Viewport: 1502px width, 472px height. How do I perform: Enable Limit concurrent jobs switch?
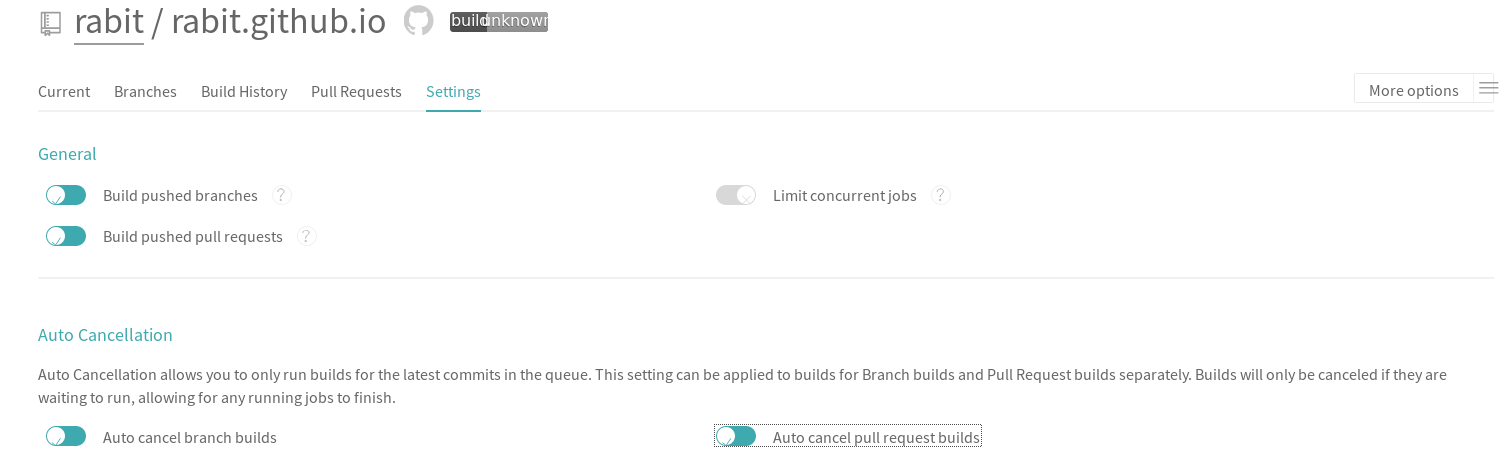coord(736,195)
